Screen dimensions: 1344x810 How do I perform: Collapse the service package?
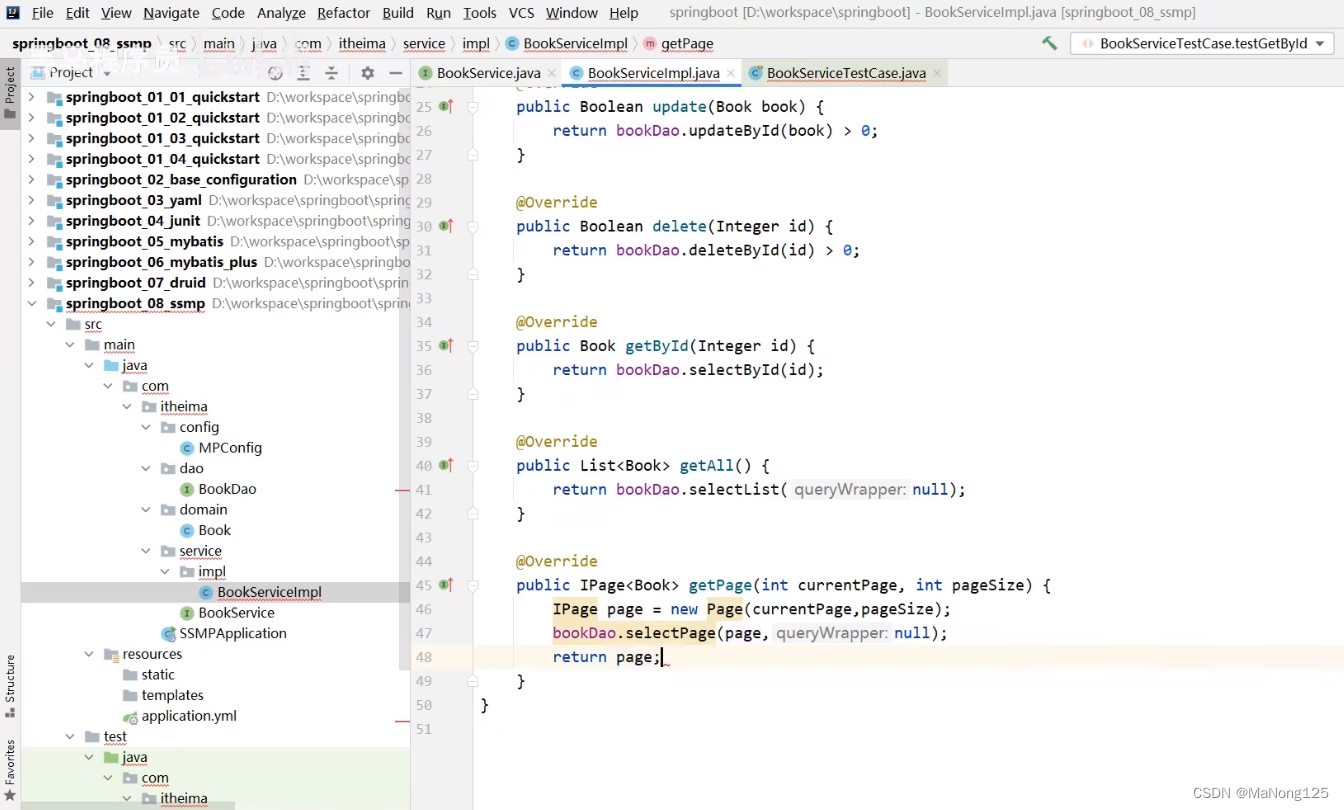click(x=146, y=551)
